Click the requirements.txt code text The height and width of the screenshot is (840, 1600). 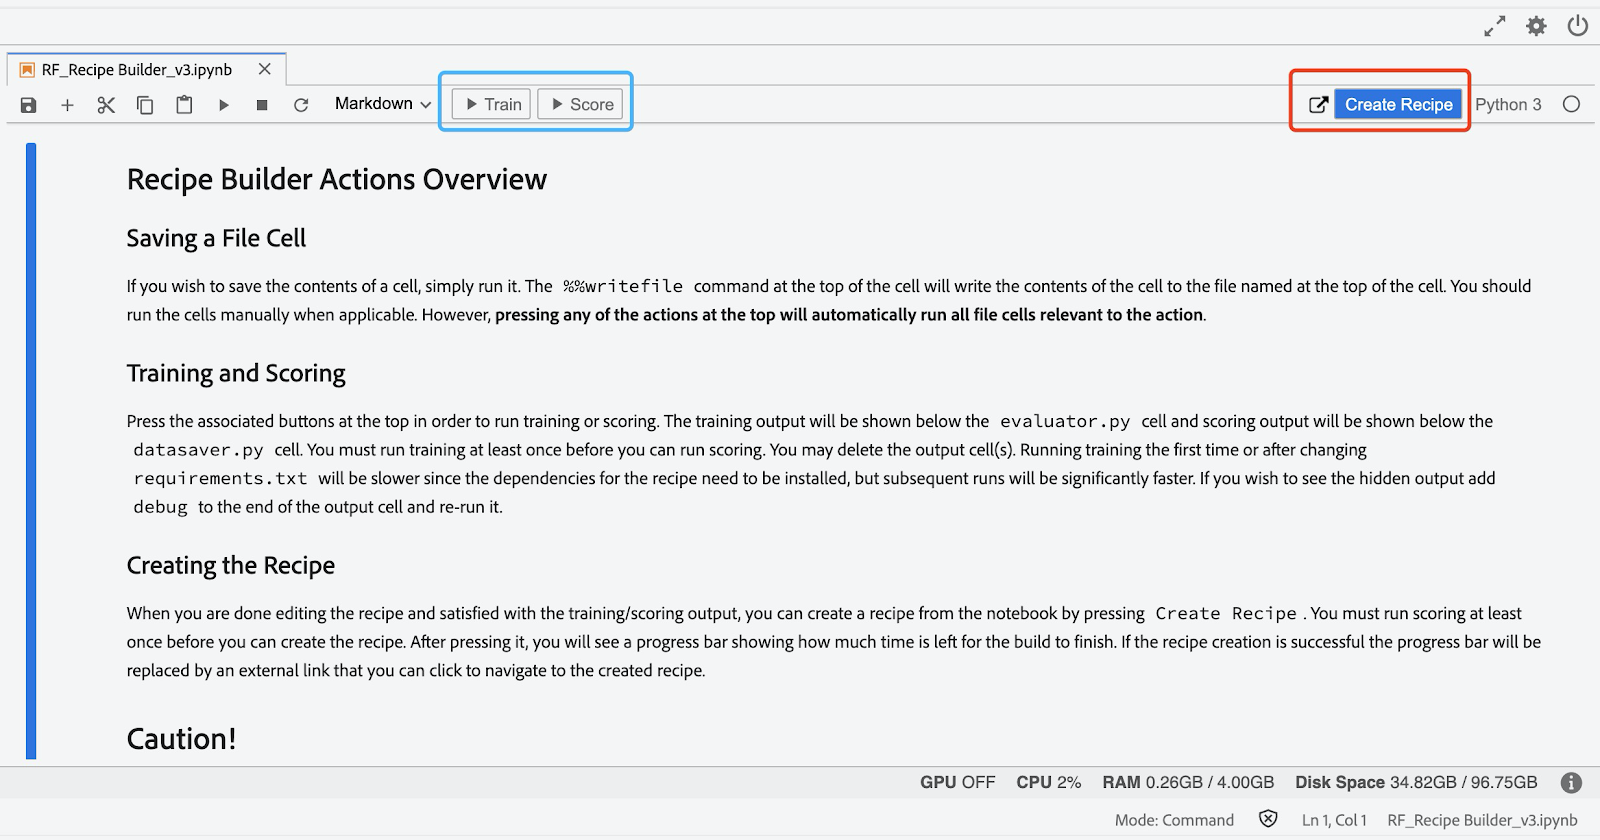pos(220,478)
